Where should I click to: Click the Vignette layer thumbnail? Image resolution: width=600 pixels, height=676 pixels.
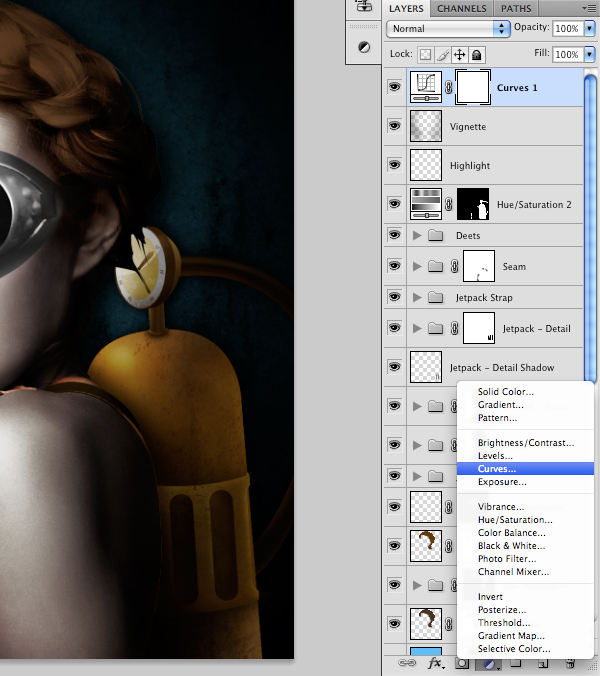426,126
